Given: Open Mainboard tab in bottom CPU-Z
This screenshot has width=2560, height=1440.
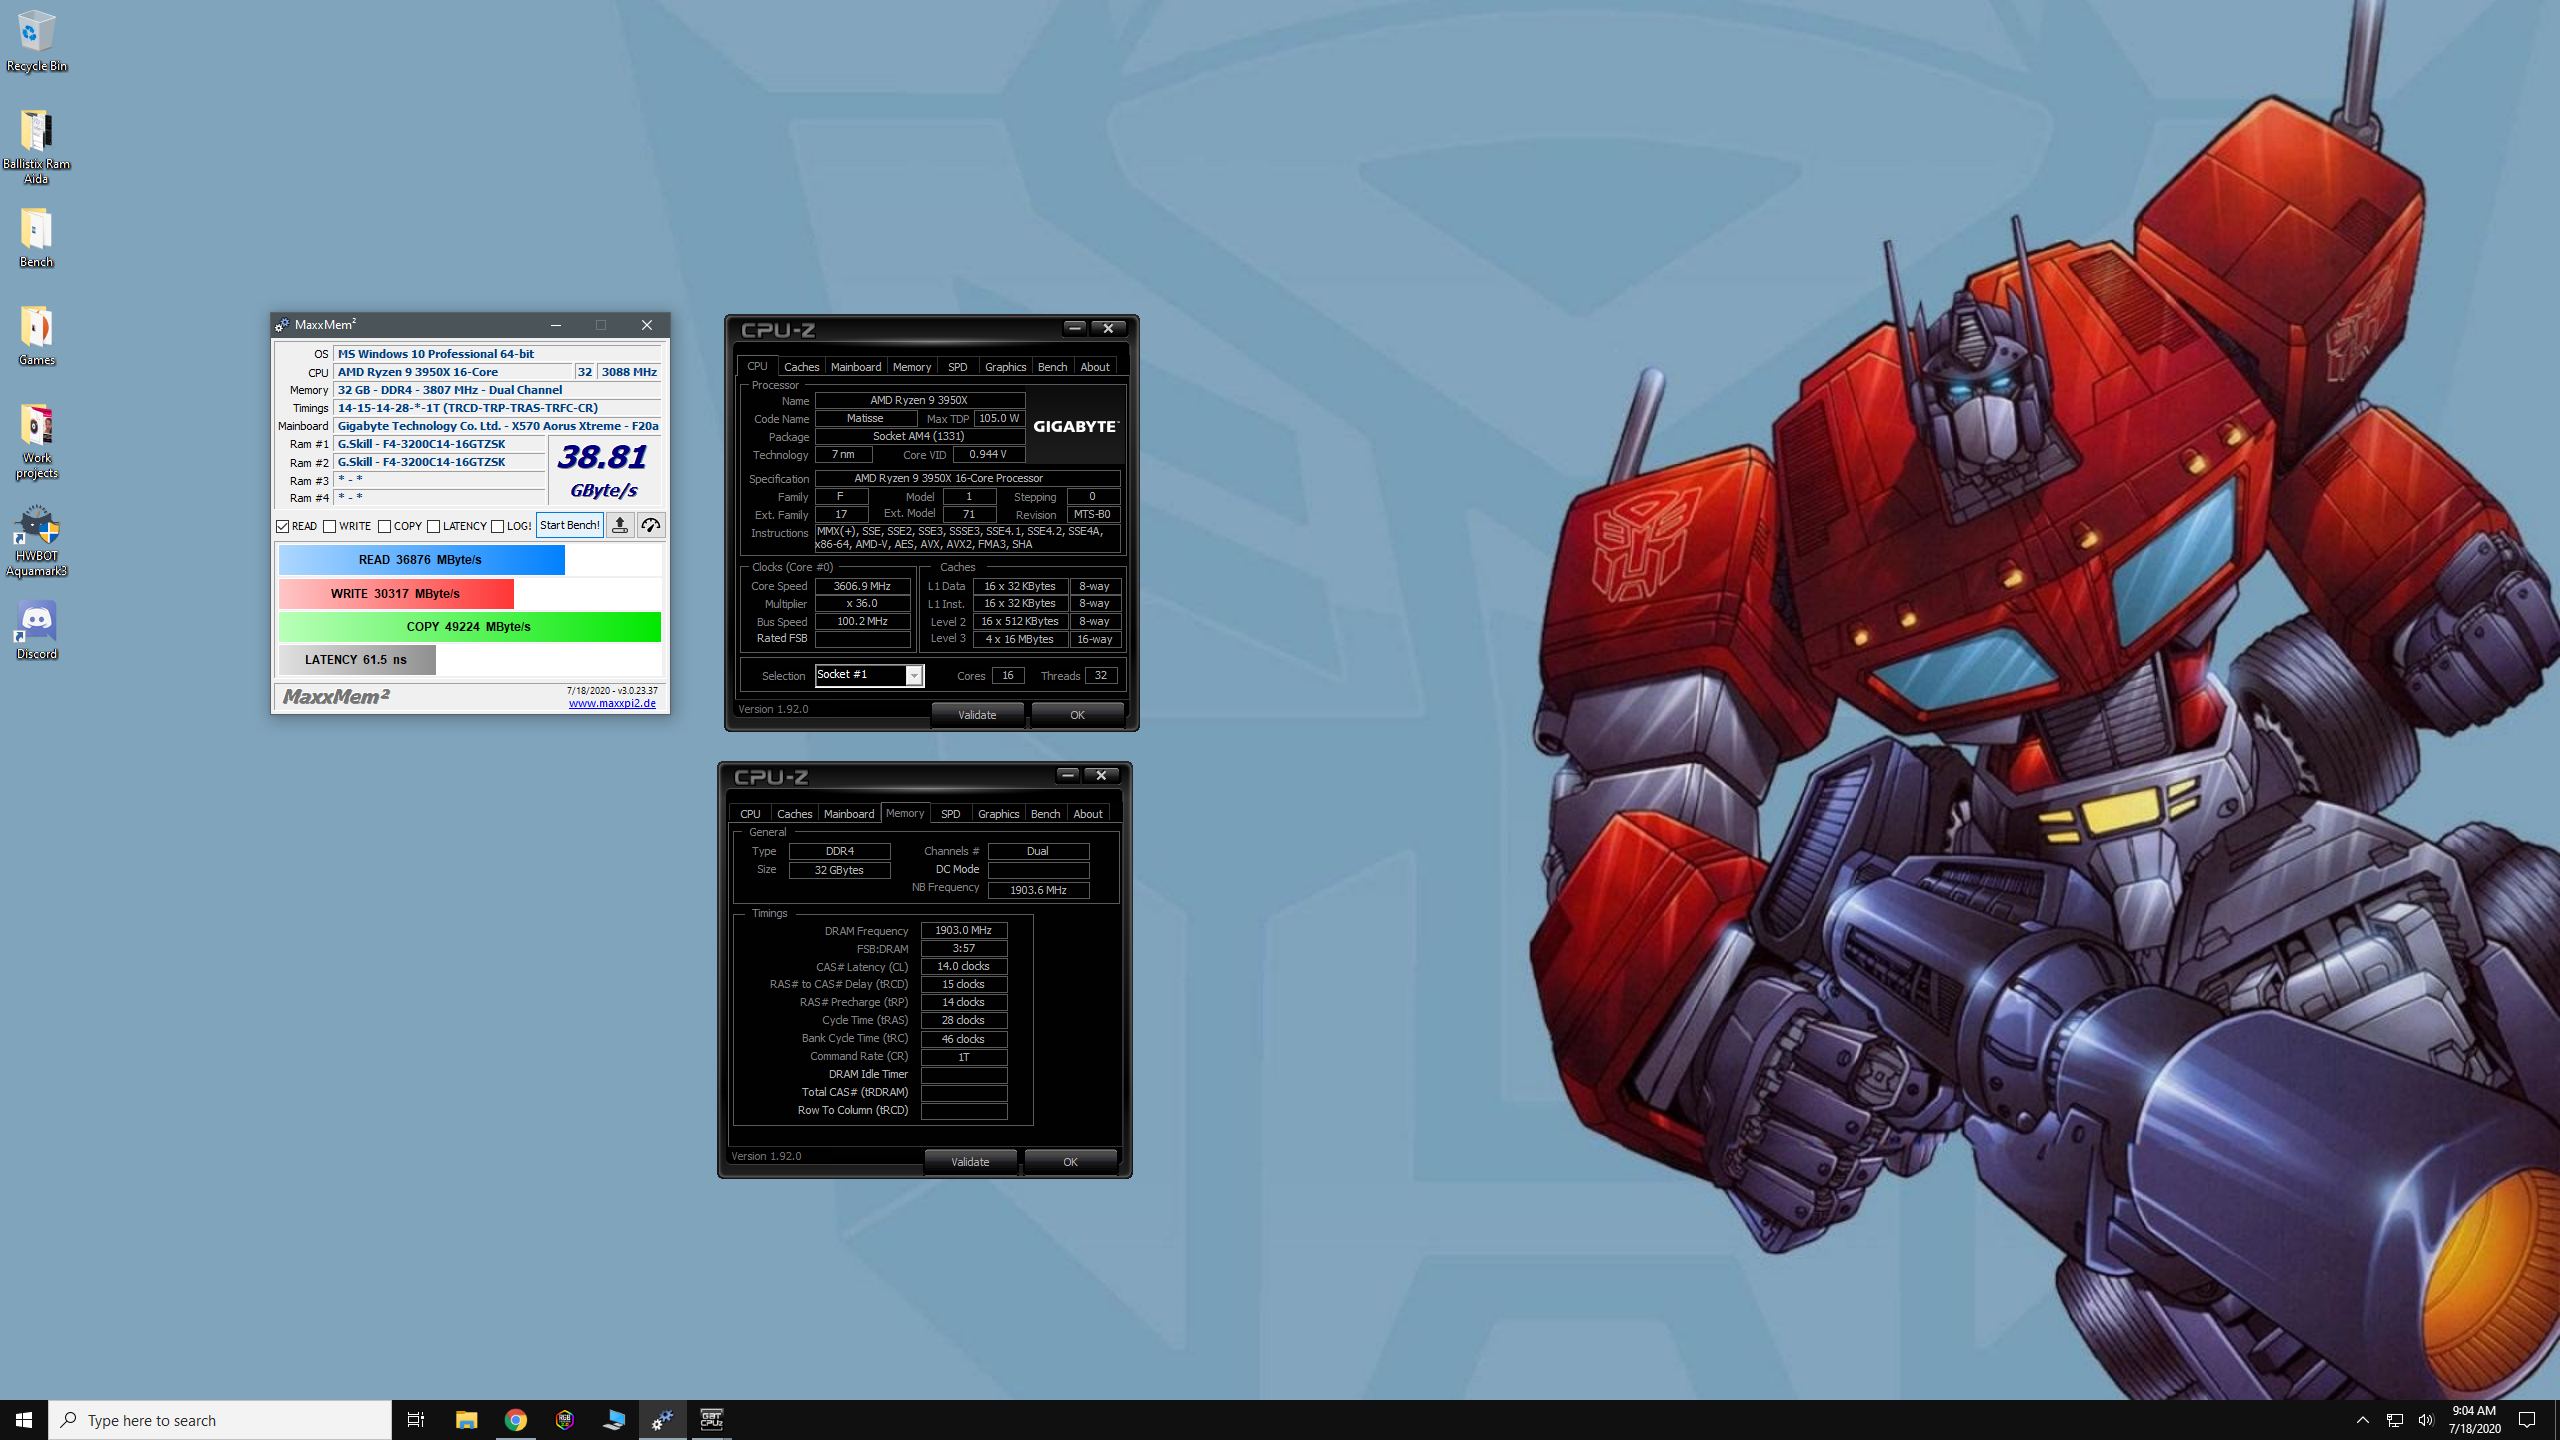Looking at the screenshot, I should click(849, 814).
